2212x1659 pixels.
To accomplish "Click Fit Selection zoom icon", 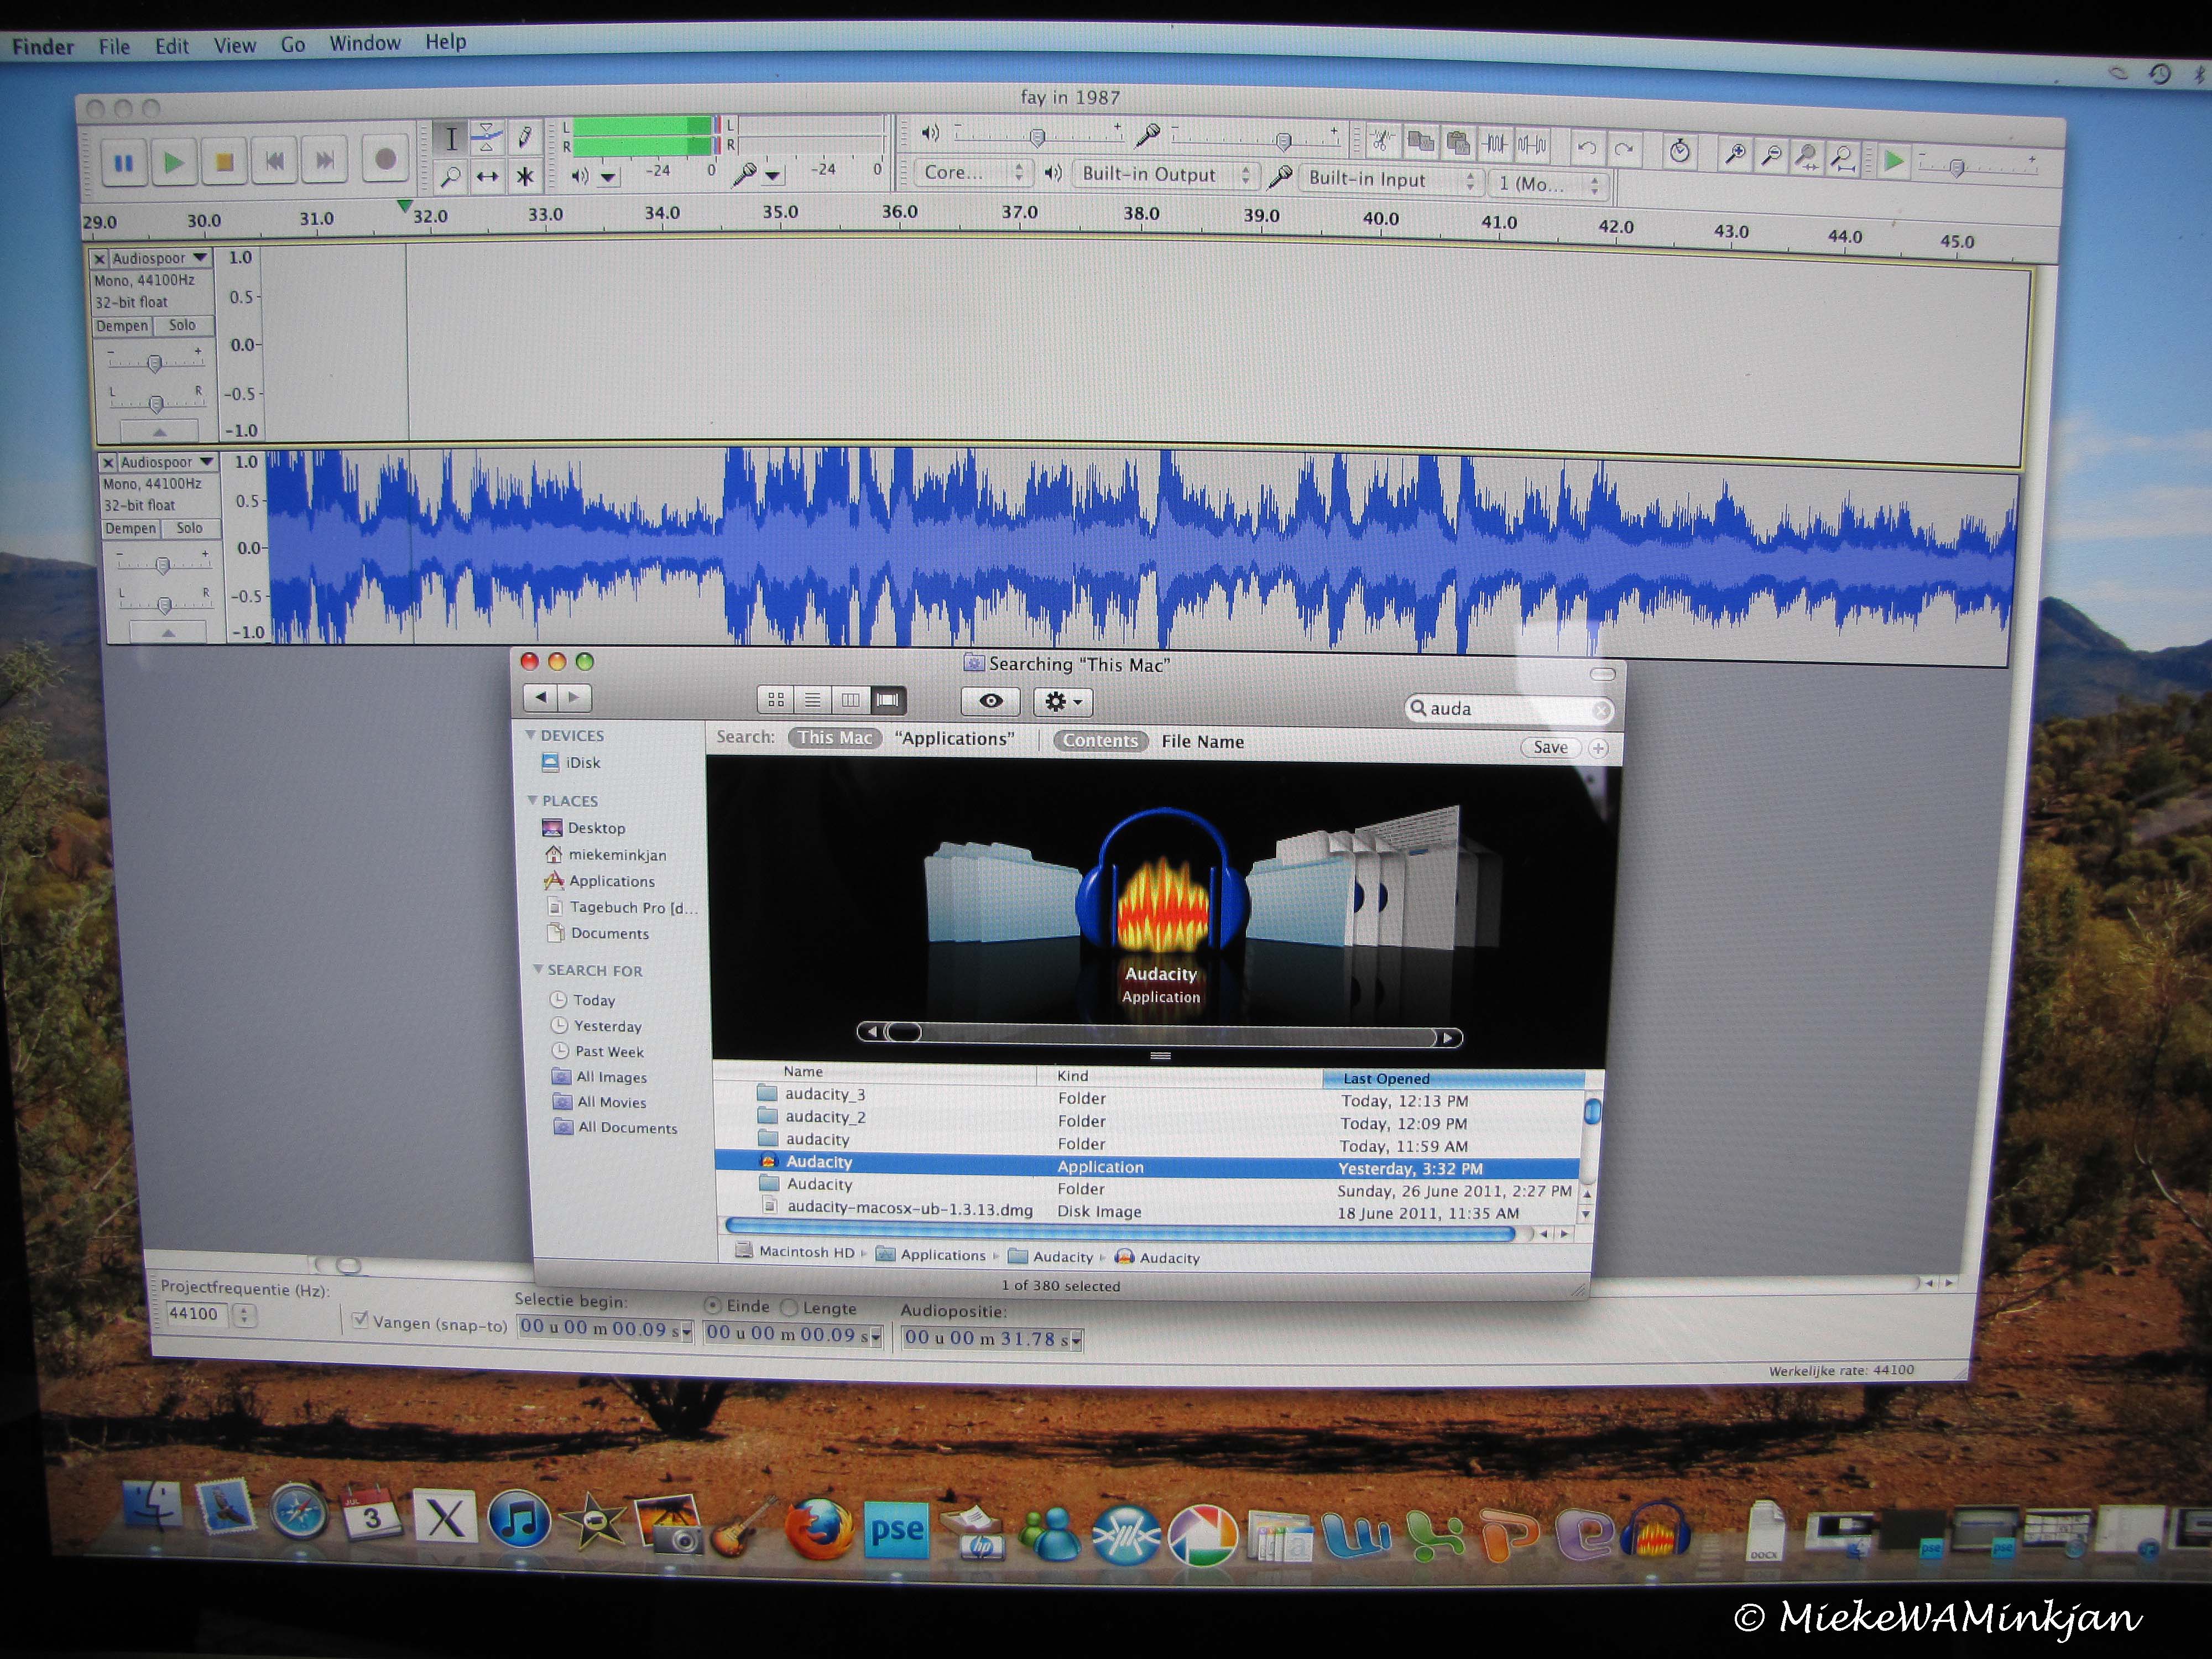I will pos(1808,155).
